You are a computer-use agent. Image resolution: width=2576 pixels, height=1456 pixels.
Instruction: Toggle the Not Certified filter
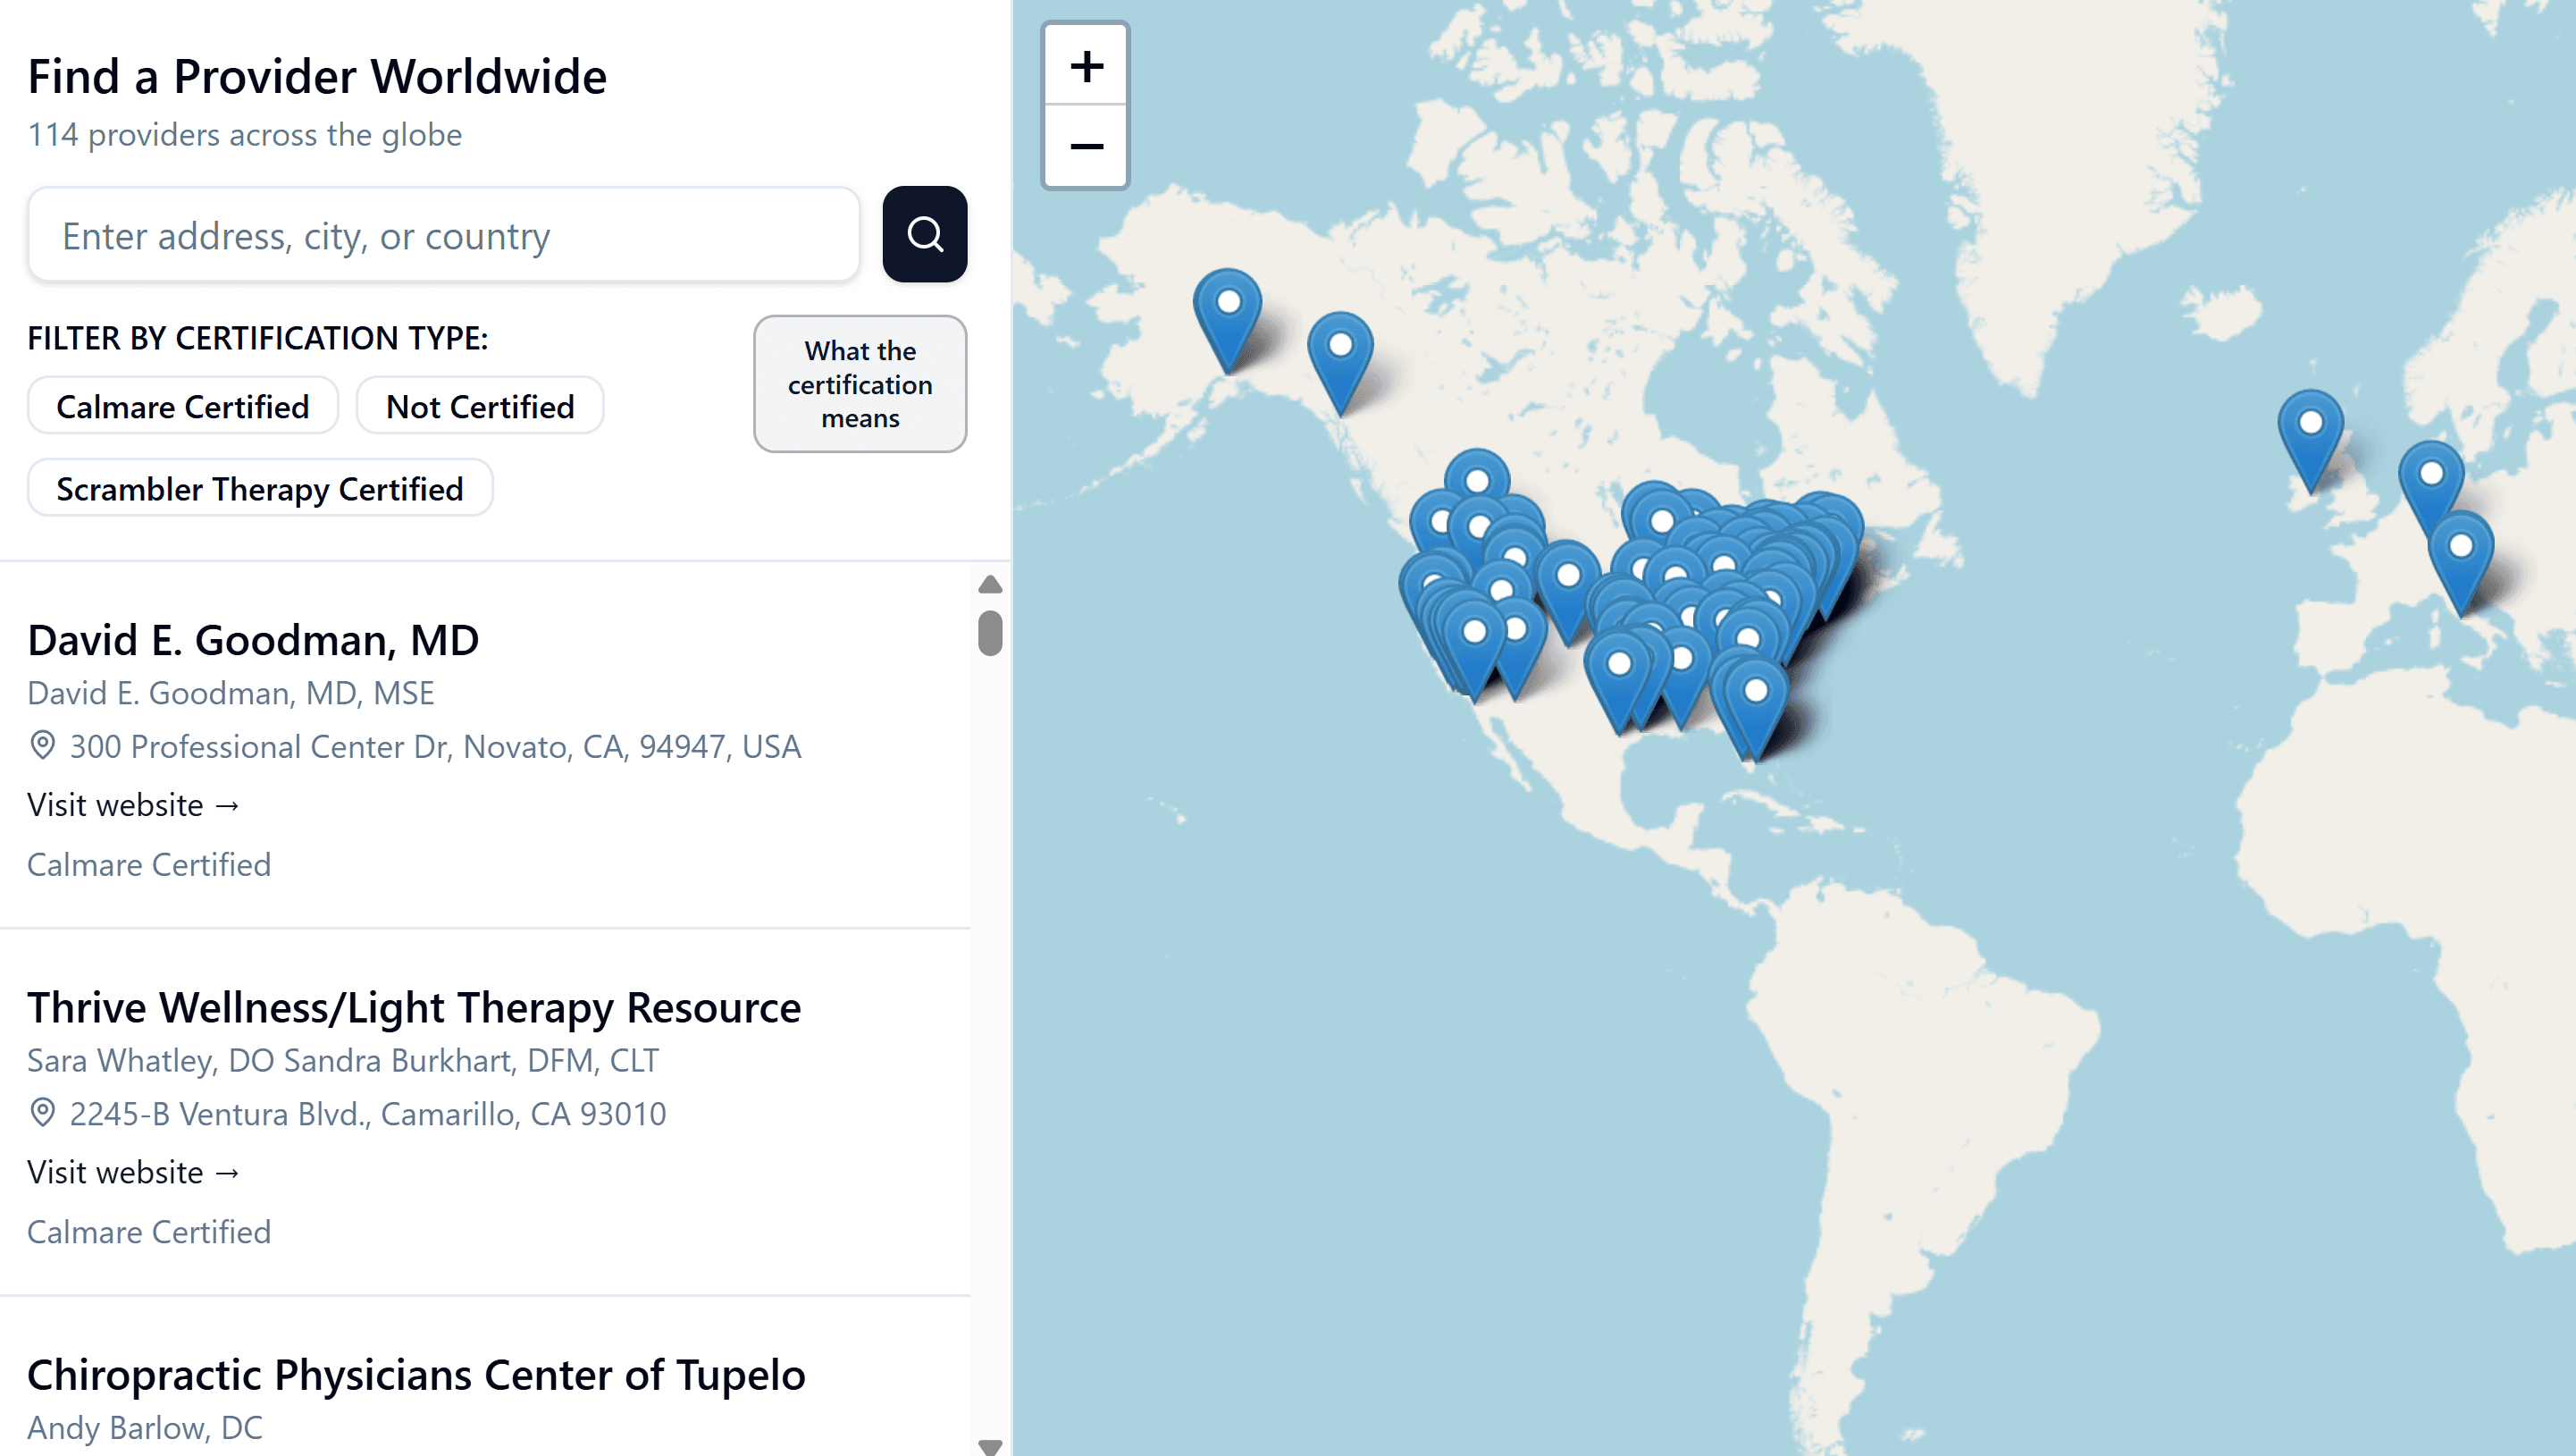point(480,406)
